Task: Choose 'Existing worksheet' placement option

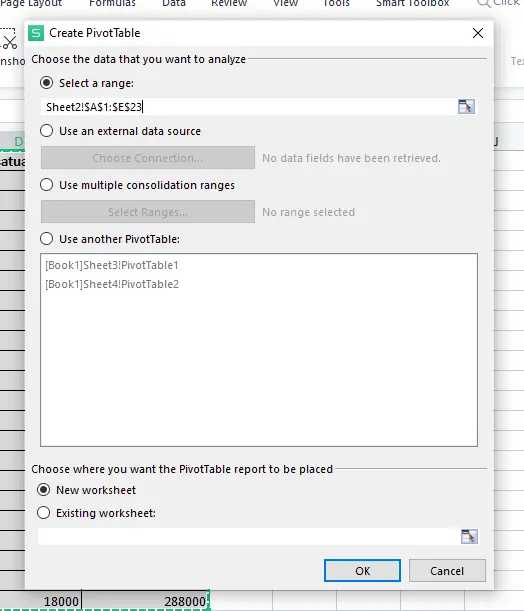Action: coord(43,512)
